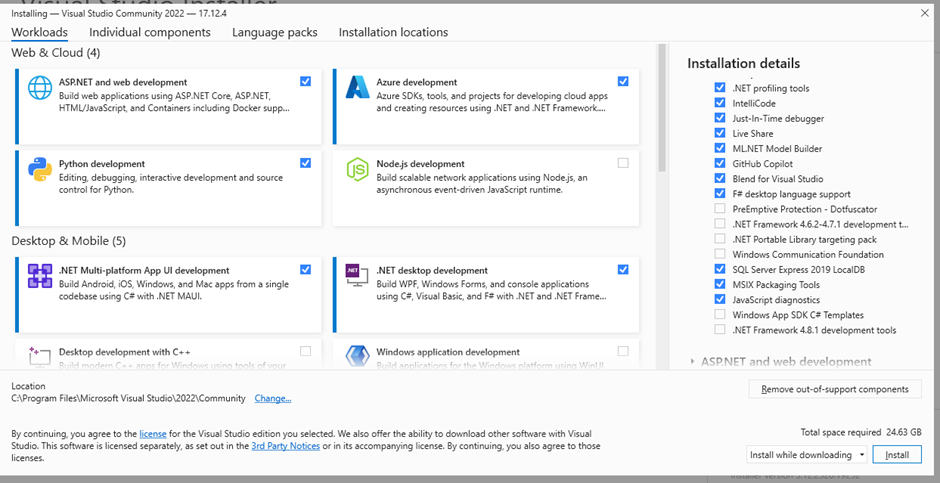
Task: Click the Change... location link
Action: tap(273, 398)
